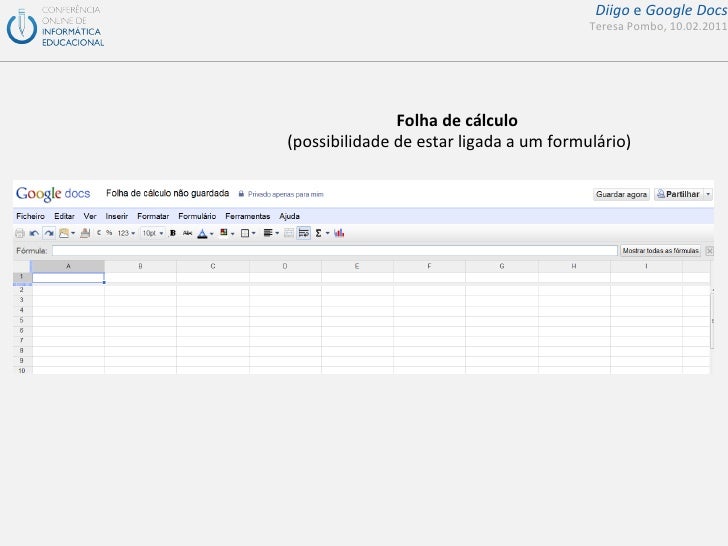
Task: Click the borders icon
Action: tap(245, 233)
